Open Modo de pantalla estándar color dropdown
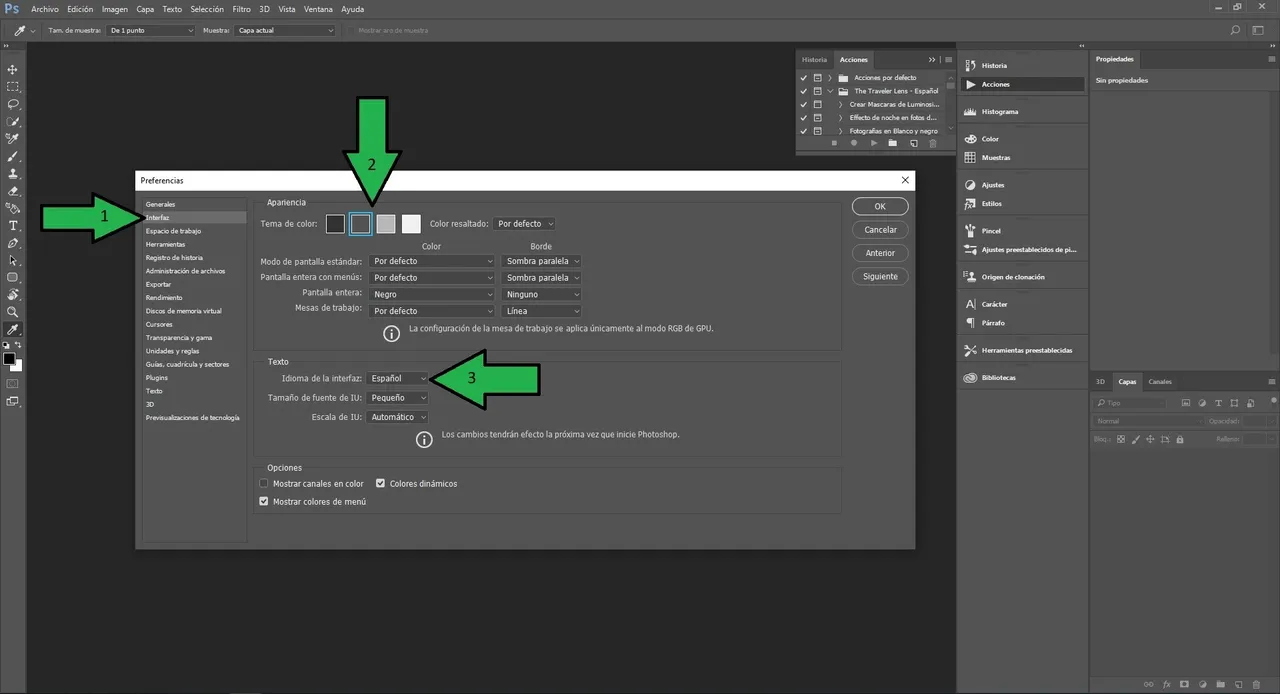The image size is (1280, 694). (432, 261)
